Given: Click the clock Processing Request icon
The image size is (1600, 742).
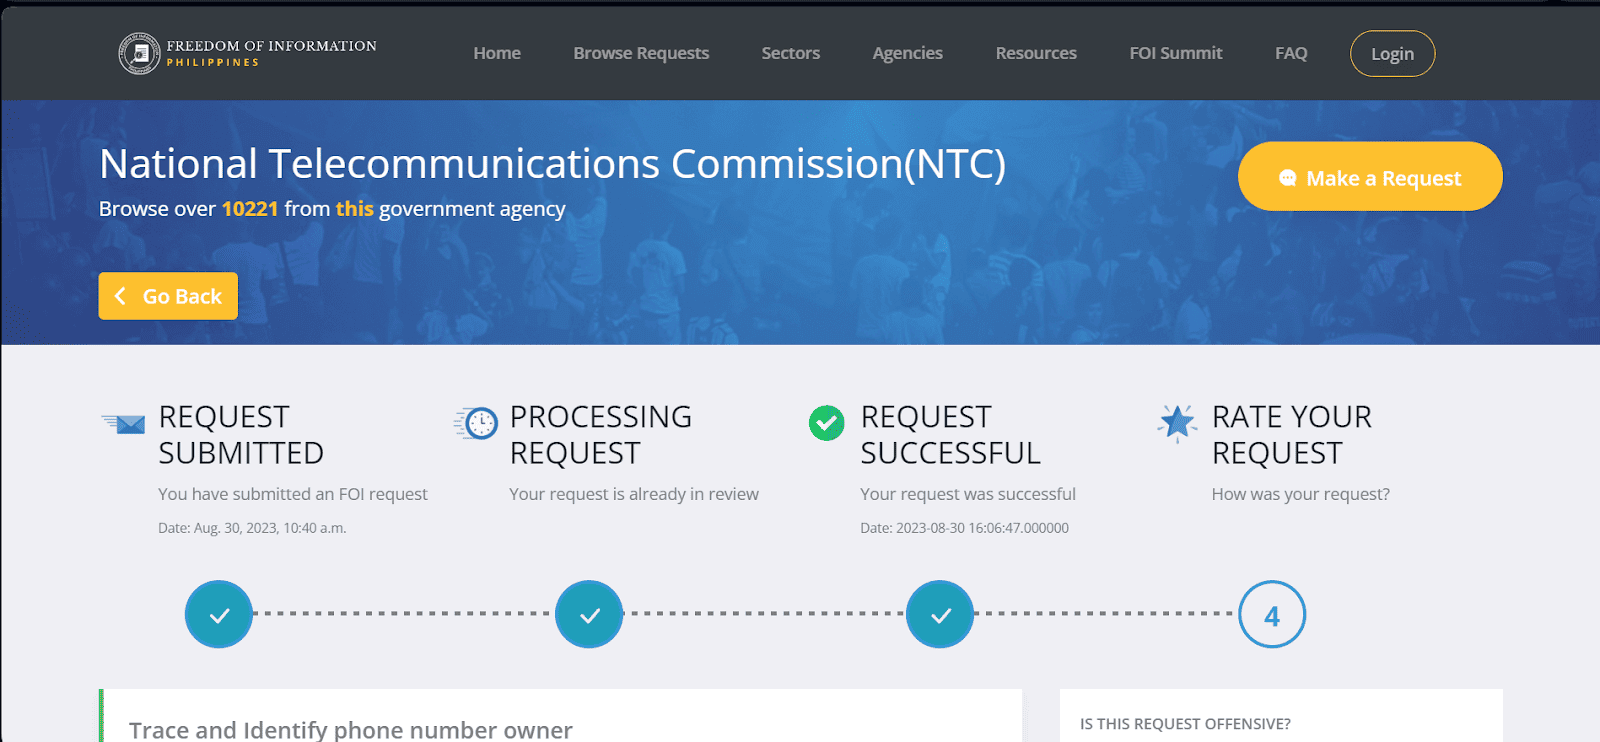Looking at the screenshot, I should 477,423.
